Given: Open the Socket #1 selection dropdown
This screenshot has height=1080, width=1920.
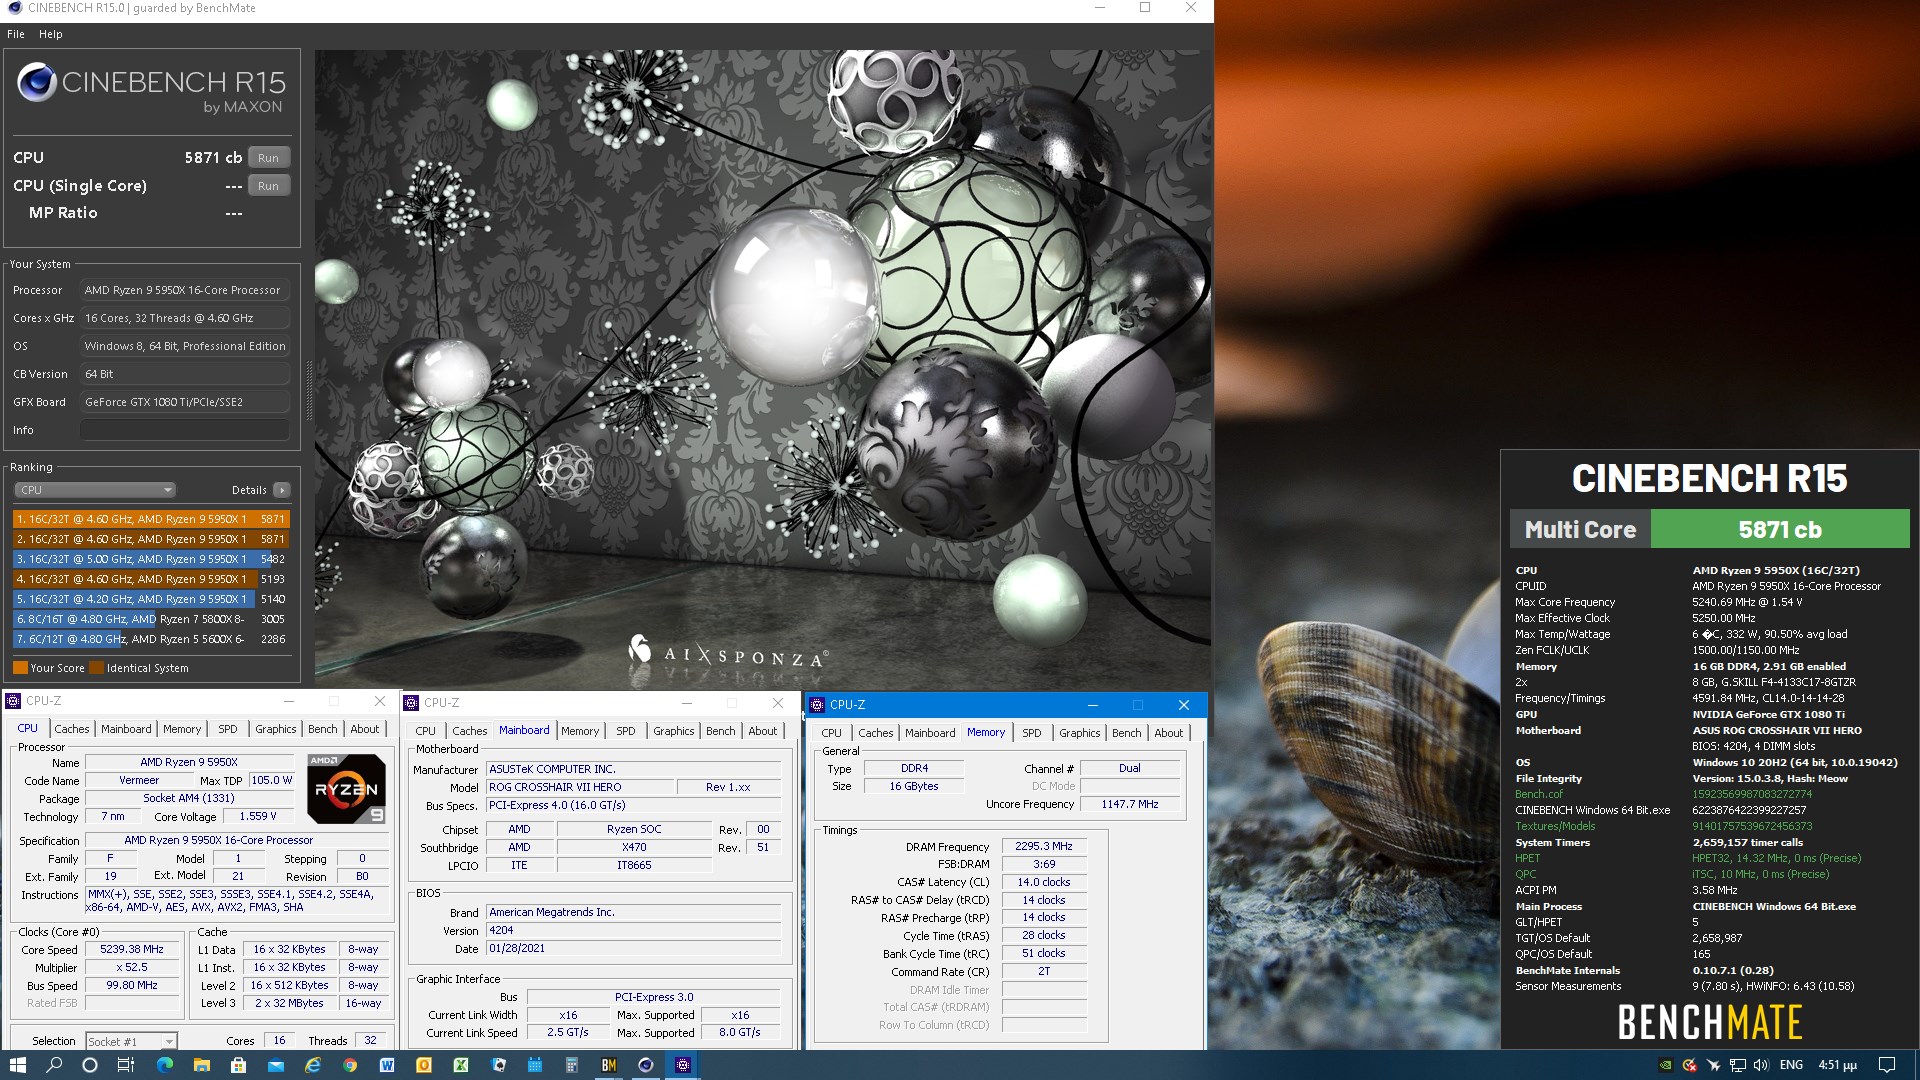Looking at the screenshot, I should [x=131, y=1041].
